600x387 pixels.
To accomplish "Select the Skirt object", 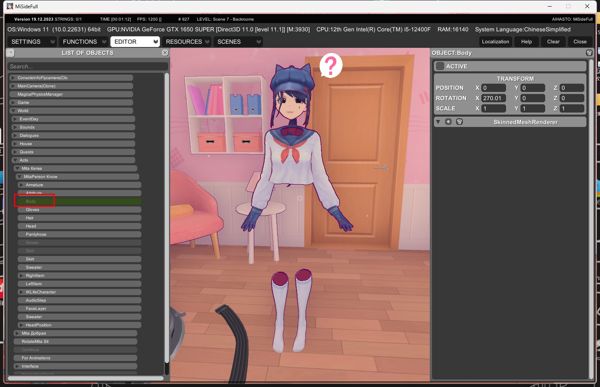I will [80, 259].
